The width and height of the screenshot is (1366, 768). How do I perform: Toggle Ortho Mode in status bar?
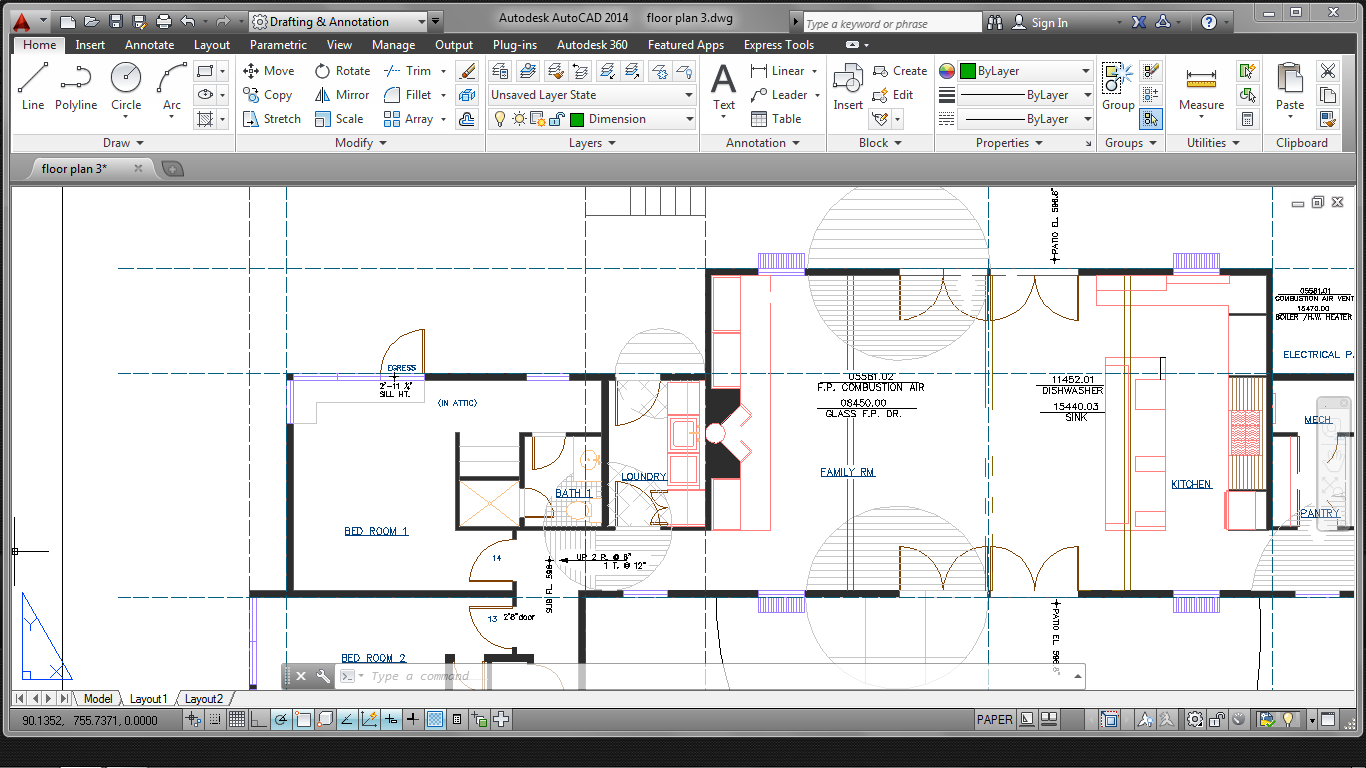coord(259,719)
